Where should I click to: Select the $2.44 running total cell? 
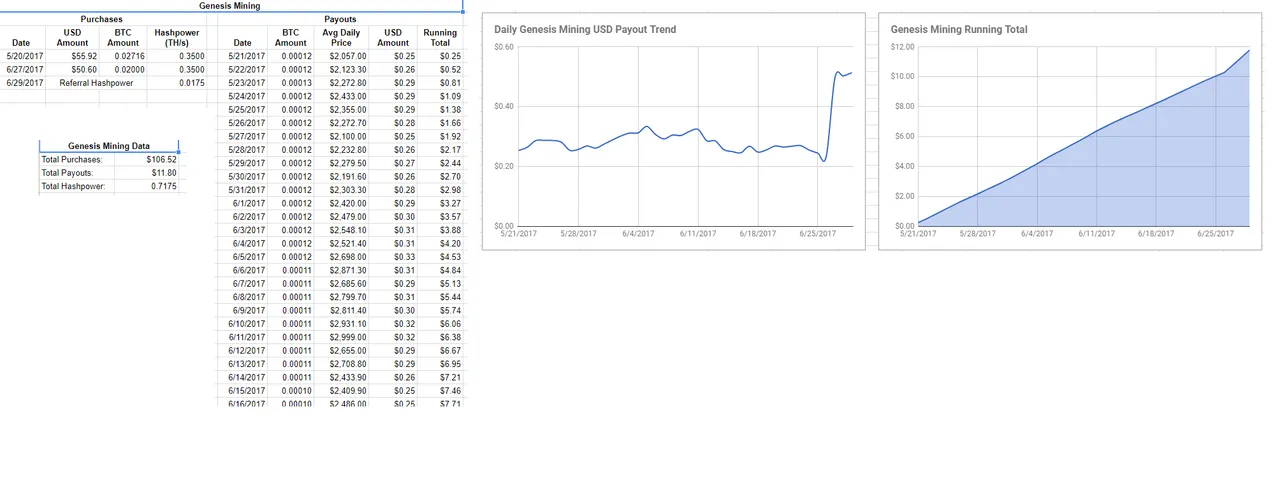coord(441,163)
